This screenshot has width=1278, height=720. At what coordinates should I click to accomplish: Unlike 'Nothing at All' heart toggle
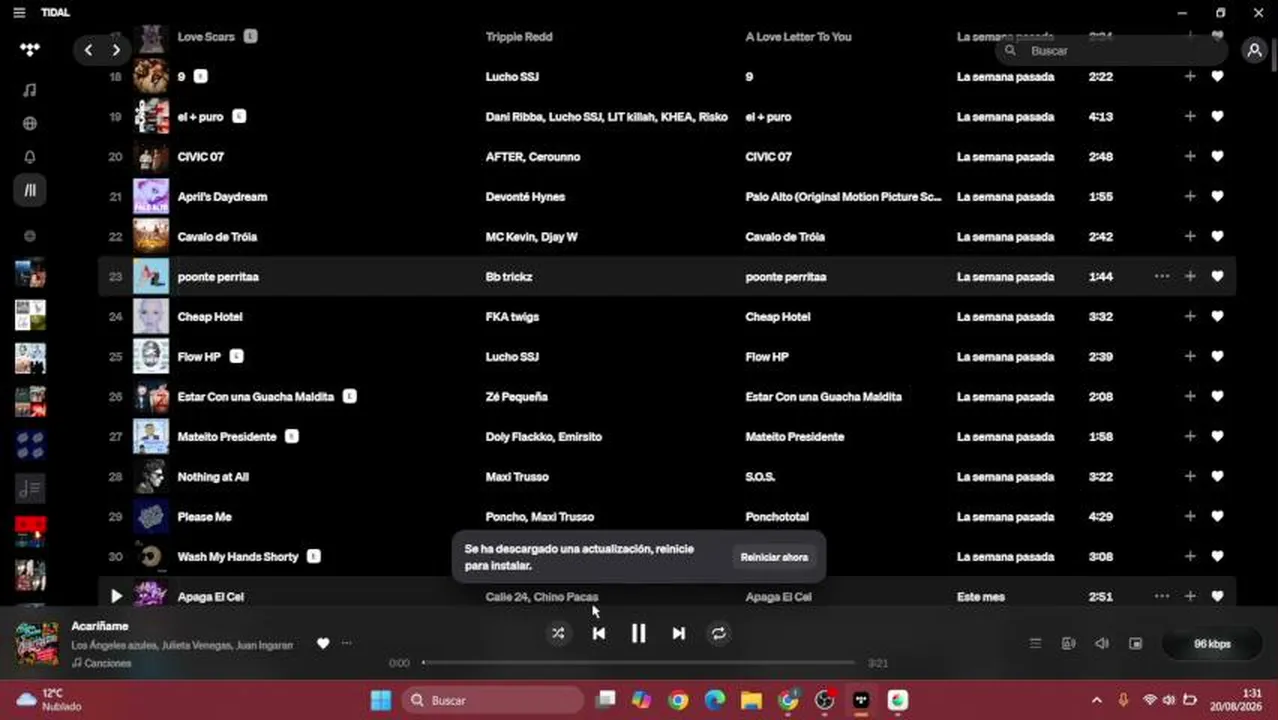[x=1217, y=476]
